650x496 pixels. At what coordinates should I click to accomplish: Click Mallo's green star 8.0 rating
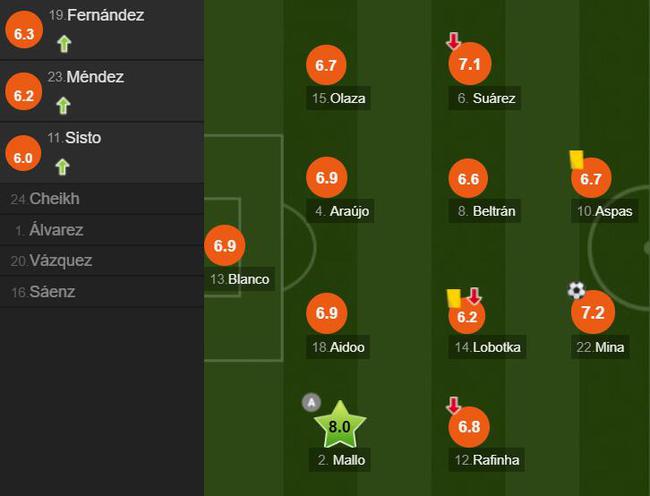[340, 425]
